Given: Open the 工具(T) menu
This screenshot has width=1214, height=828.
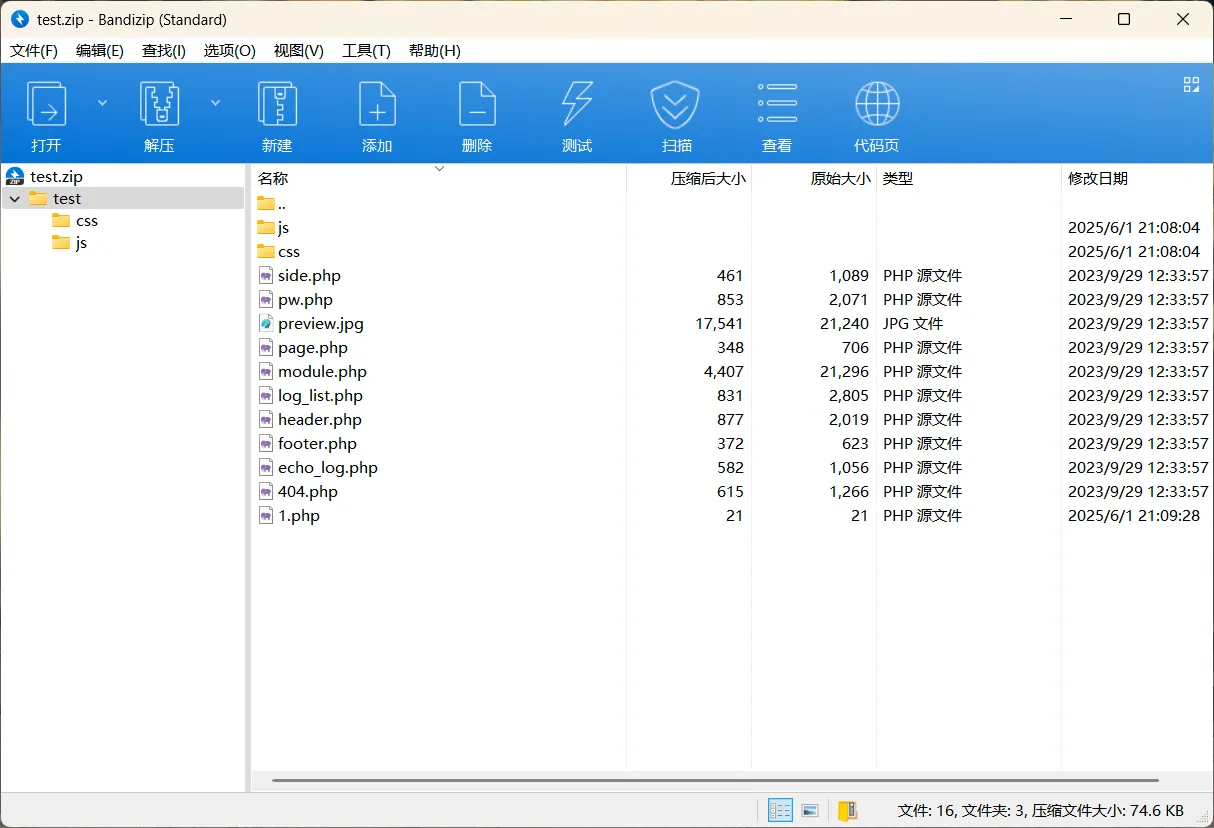Looking at the screenshot, I should (x=366, y=51).
